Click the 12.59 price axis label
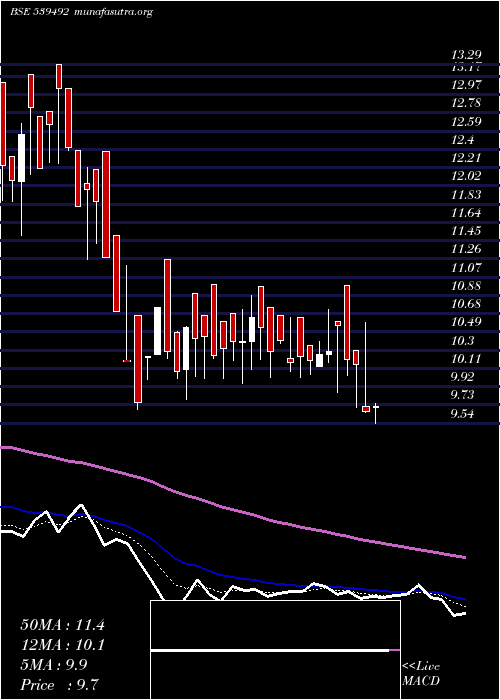The image size is (500, 700). 466,121
